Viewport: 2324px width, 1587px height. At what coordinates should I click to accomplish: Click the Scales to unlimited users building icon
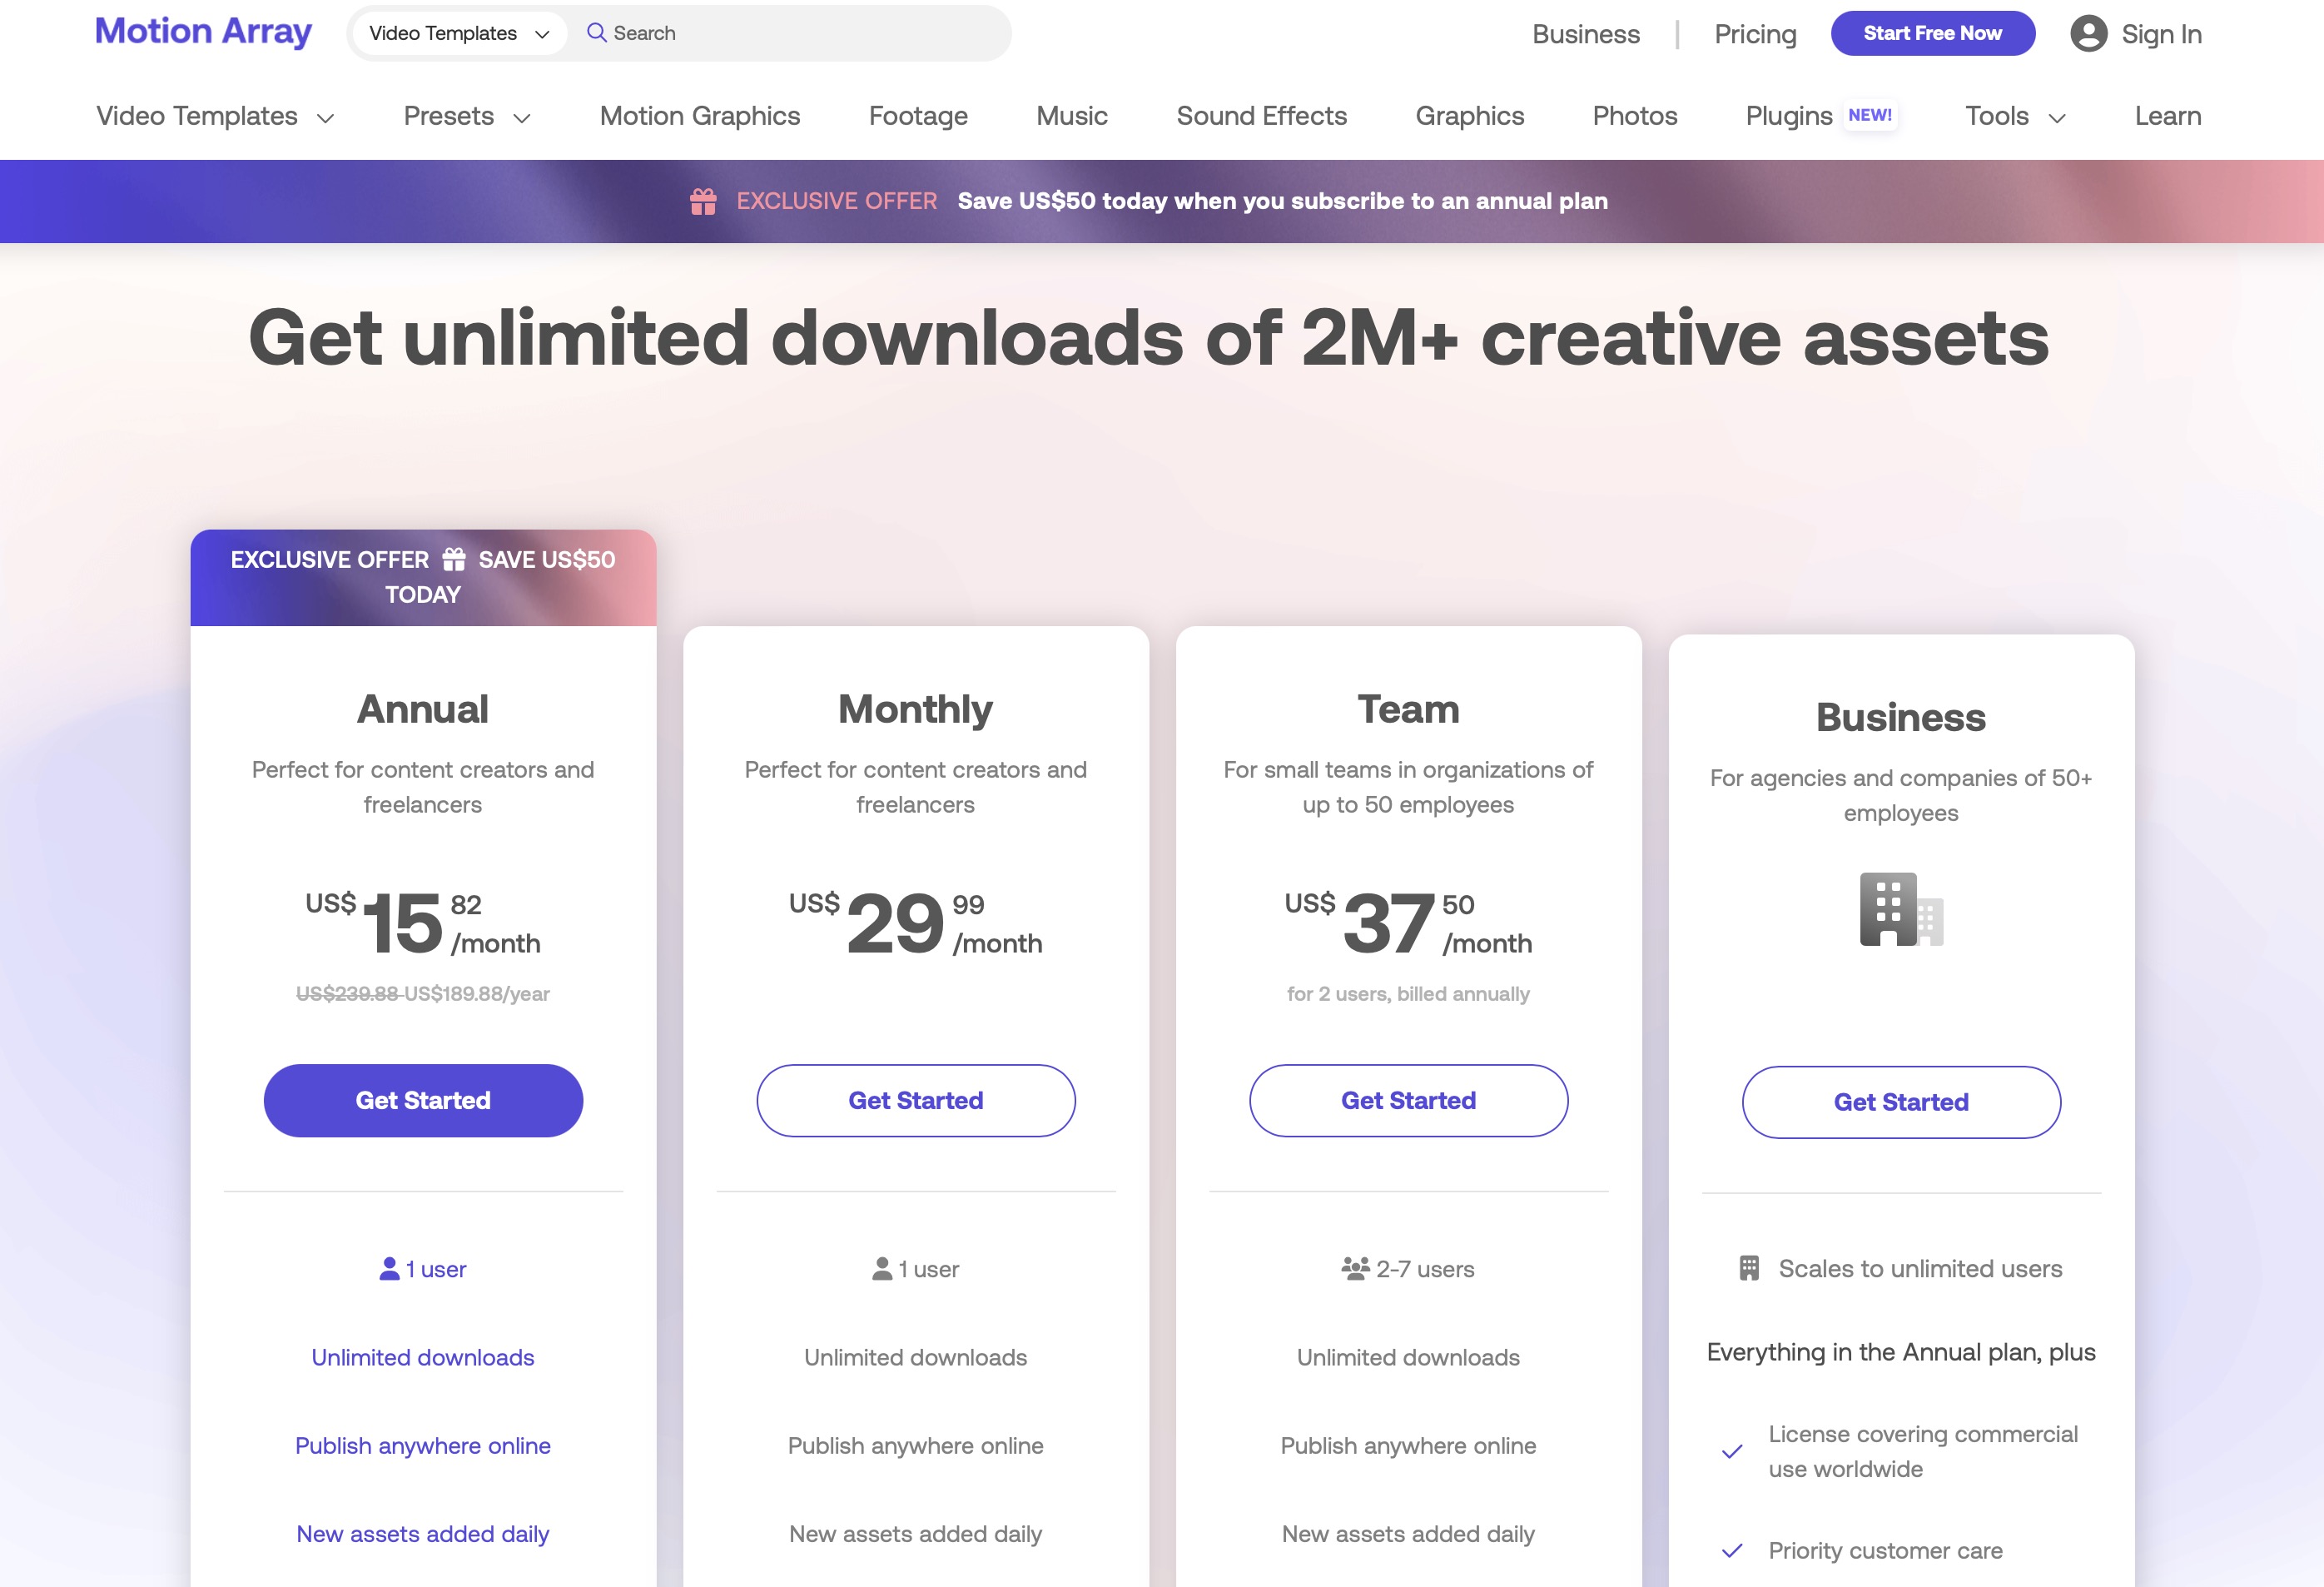[x=1748, y=1268]
